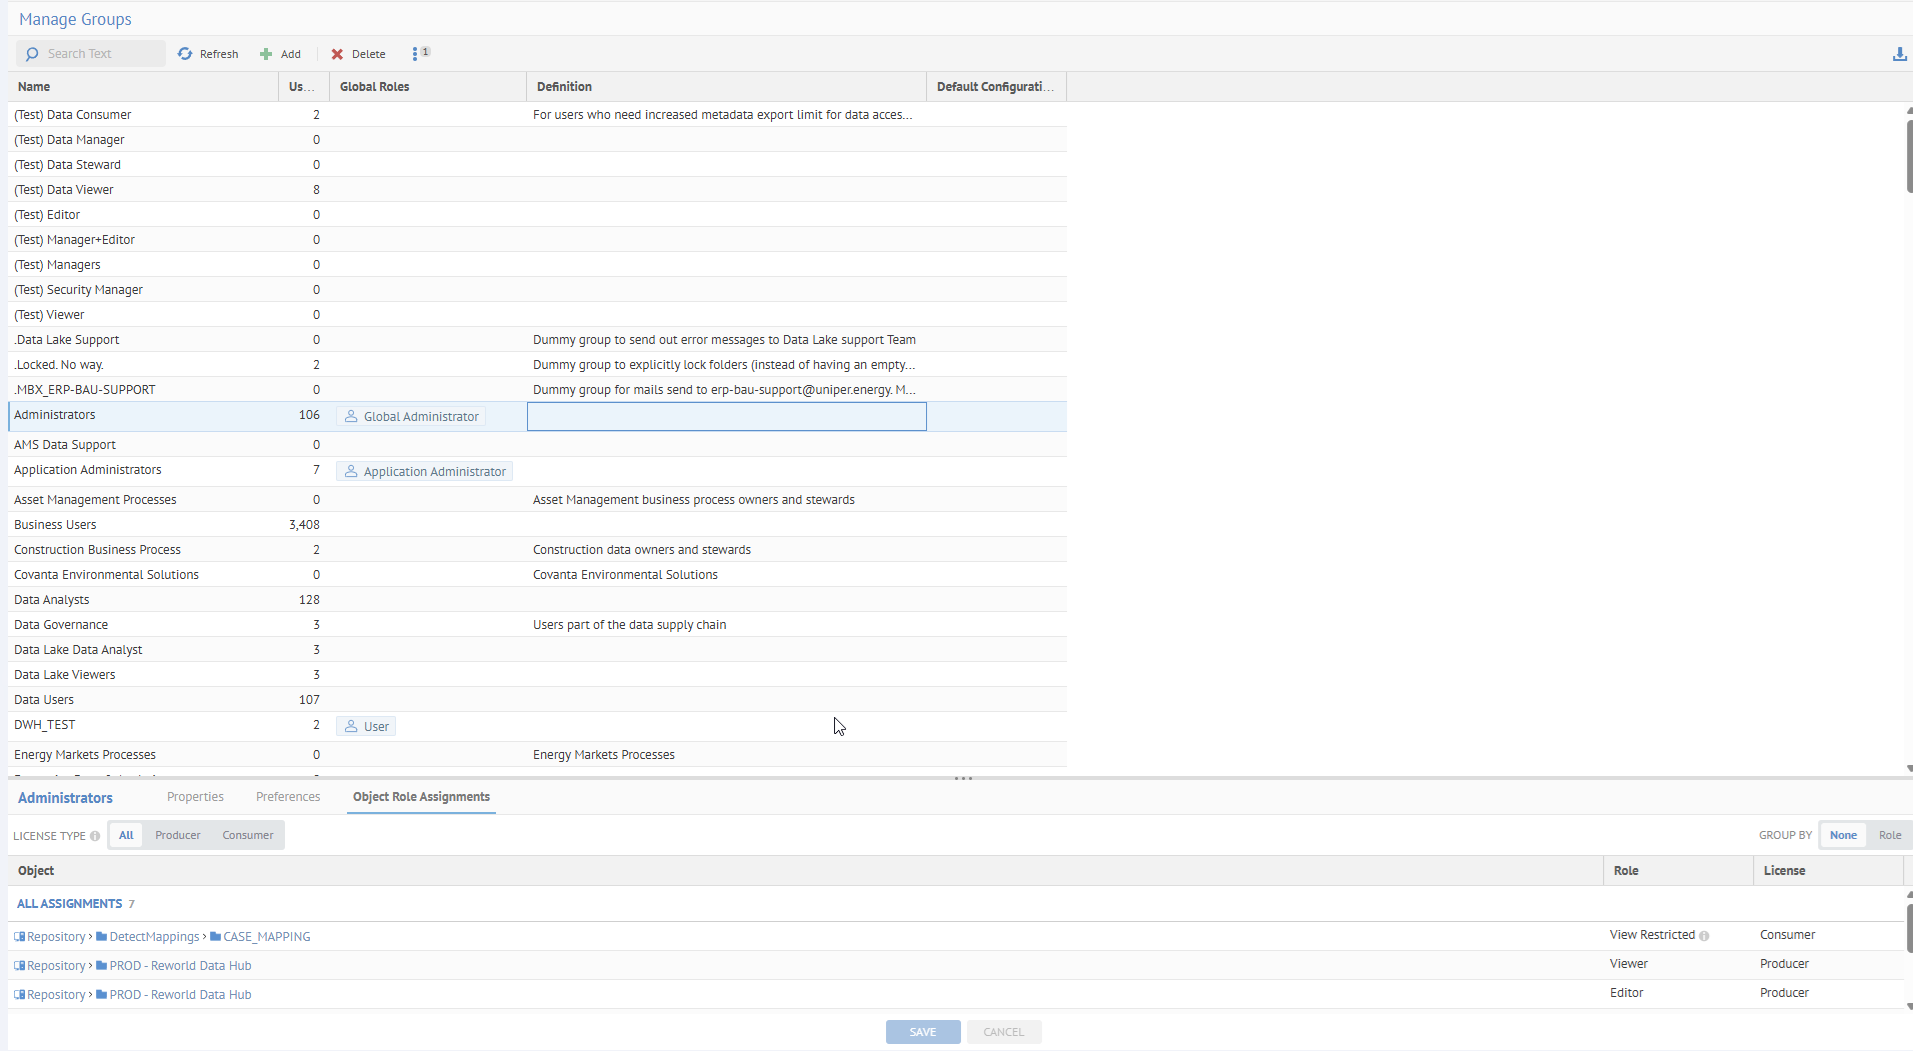
Task: Filter license type to Producer
Action: click(177, 835)
